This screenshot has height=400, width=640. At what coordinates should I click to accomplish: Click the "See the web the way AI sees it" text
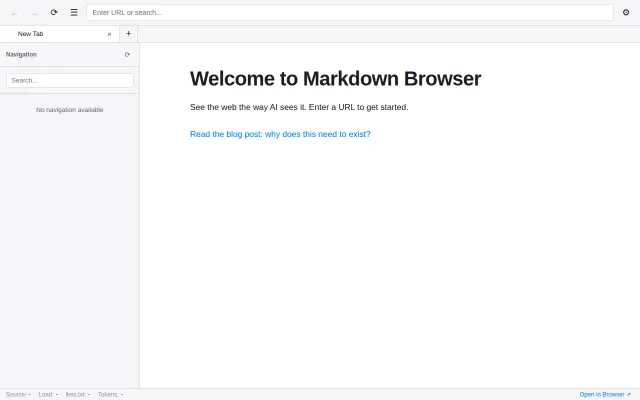pos(248,107)
